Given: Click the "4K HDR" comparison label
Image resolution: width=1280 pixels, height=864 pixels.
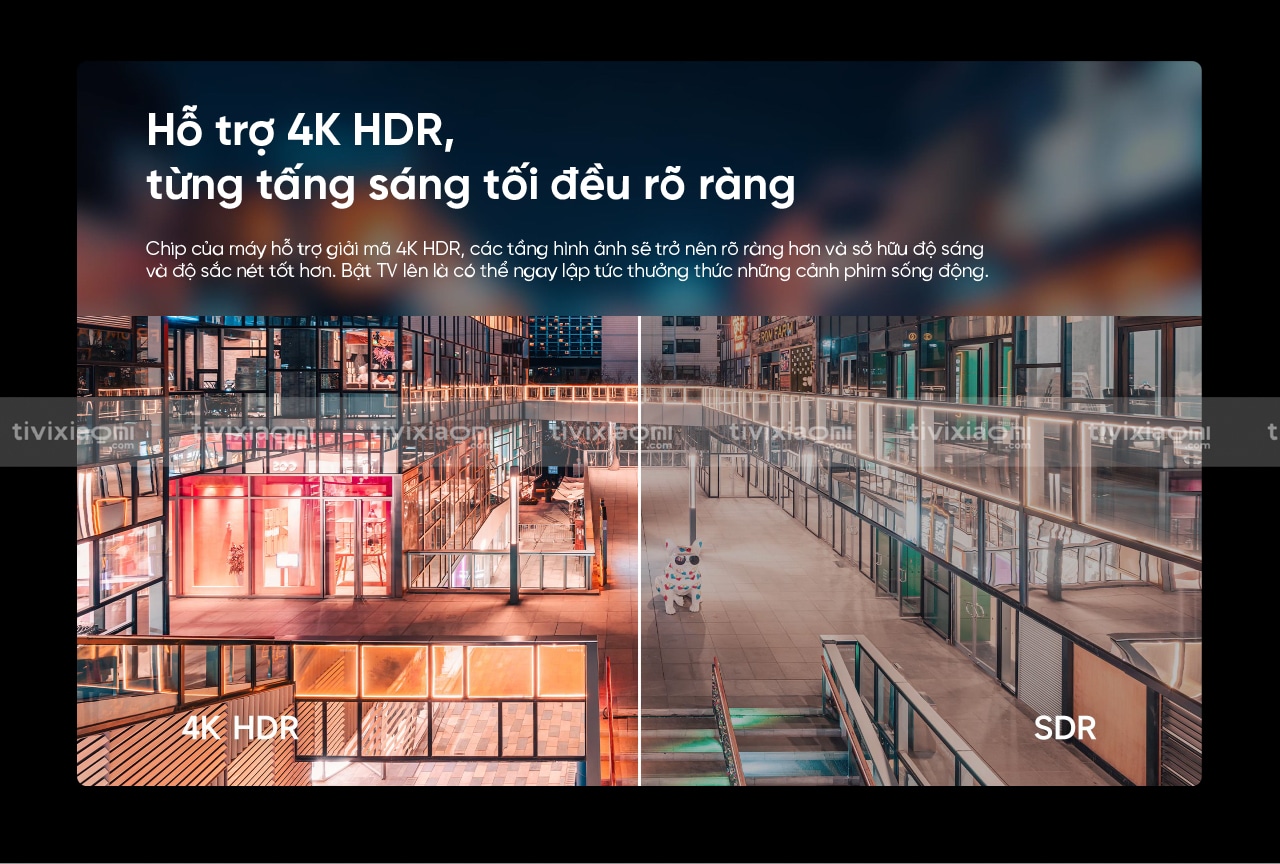Looking at the screenshot, I should point(240,727).
